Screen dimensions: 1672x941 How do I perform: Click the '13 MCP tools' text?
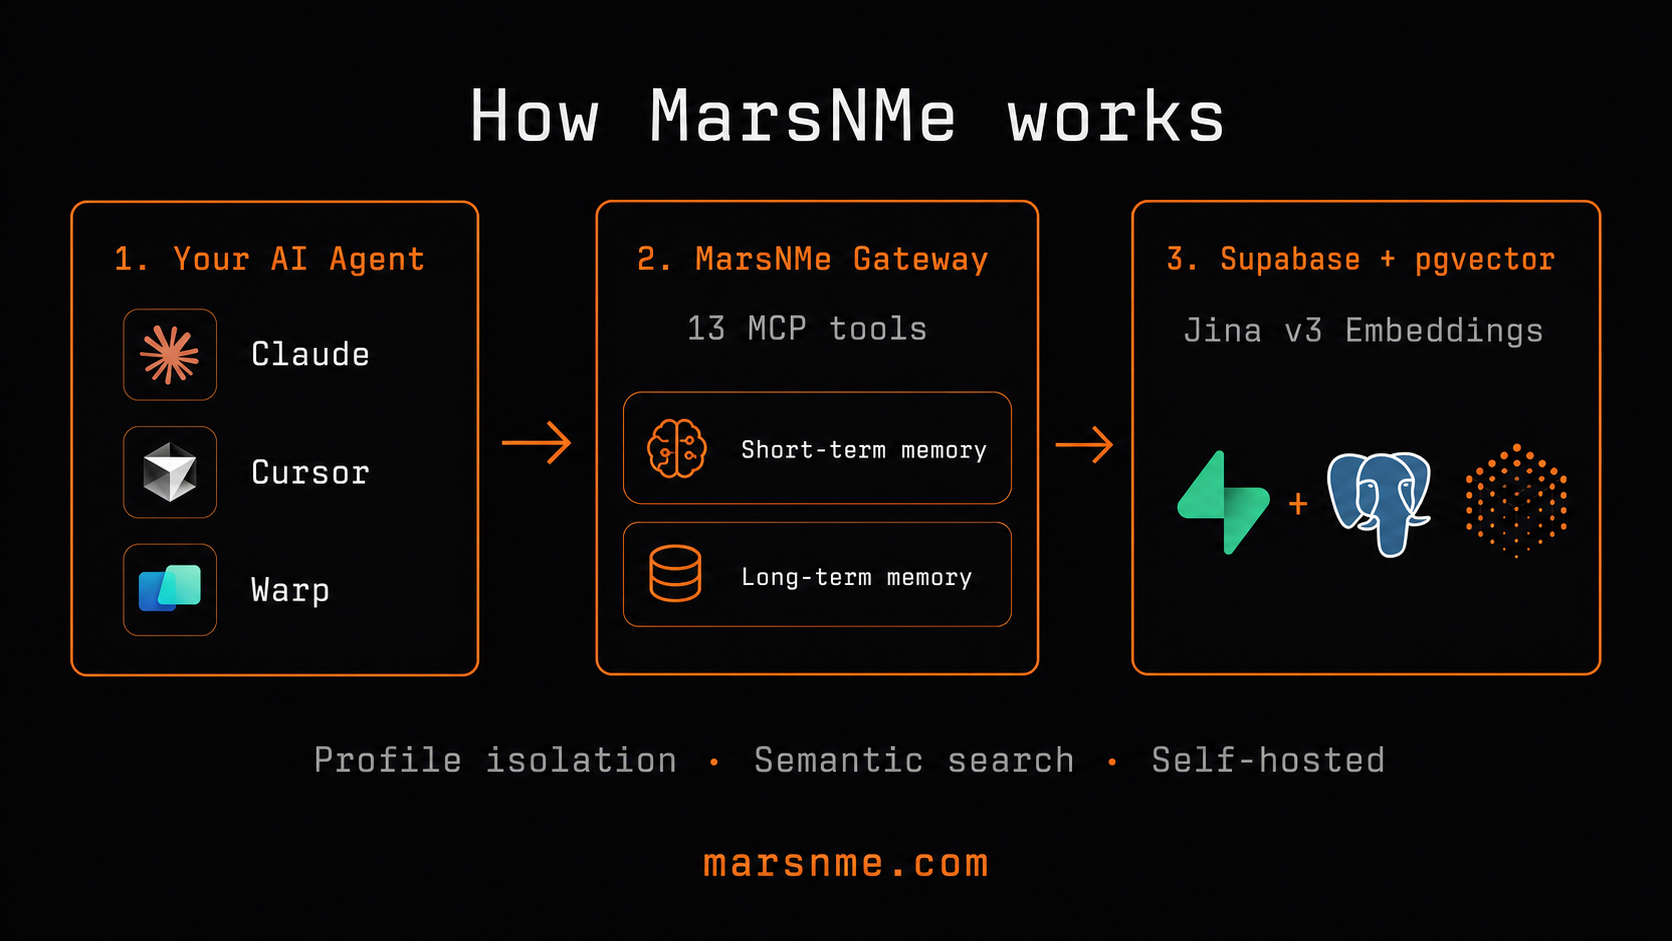point(807,329)
